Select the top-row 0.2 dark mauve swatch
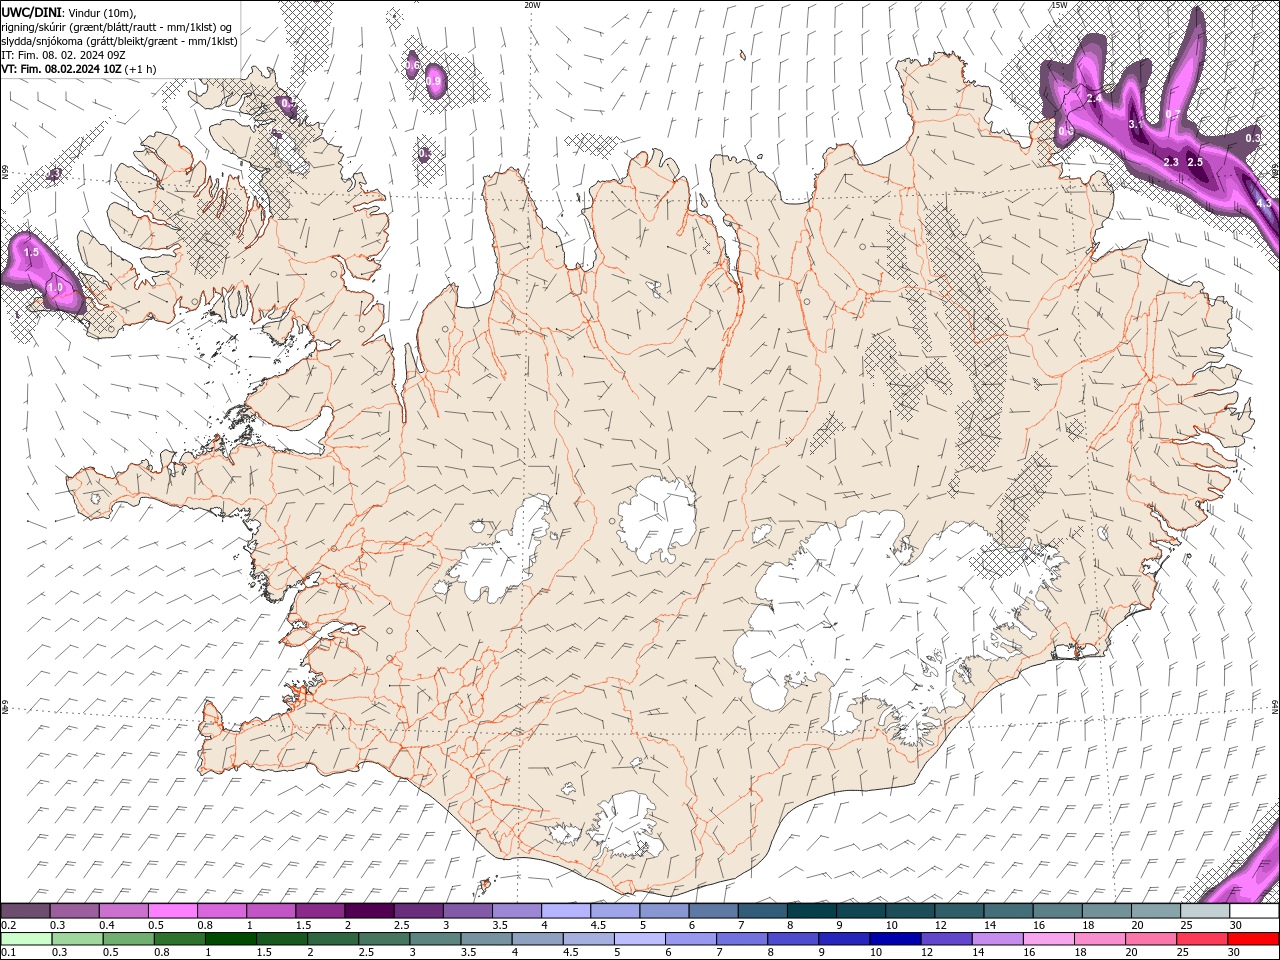Viewport: 1280px width, 960px height. (25, 911)
